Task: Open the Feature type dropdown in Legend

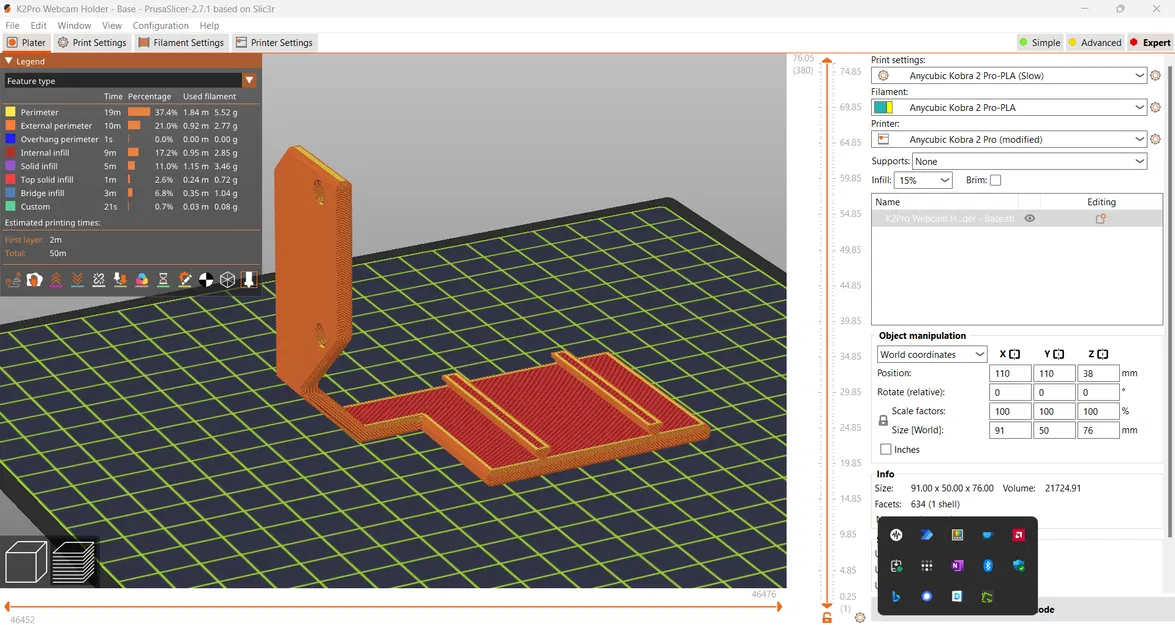Action: [249, 80]
